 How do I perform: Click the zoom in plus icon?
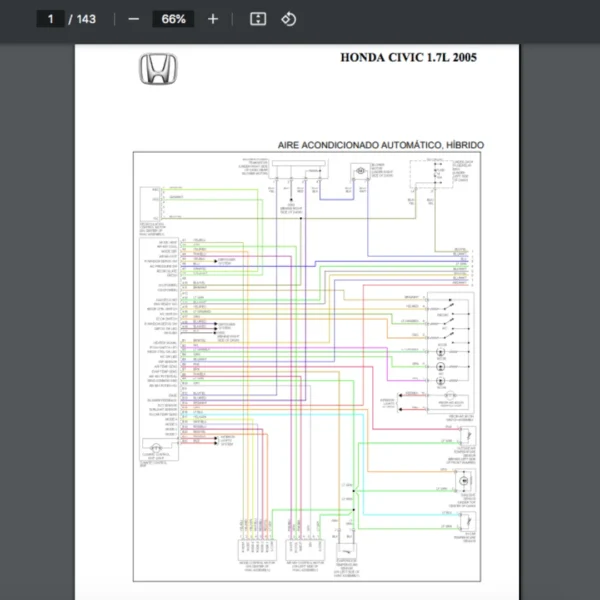pos(212,19)
